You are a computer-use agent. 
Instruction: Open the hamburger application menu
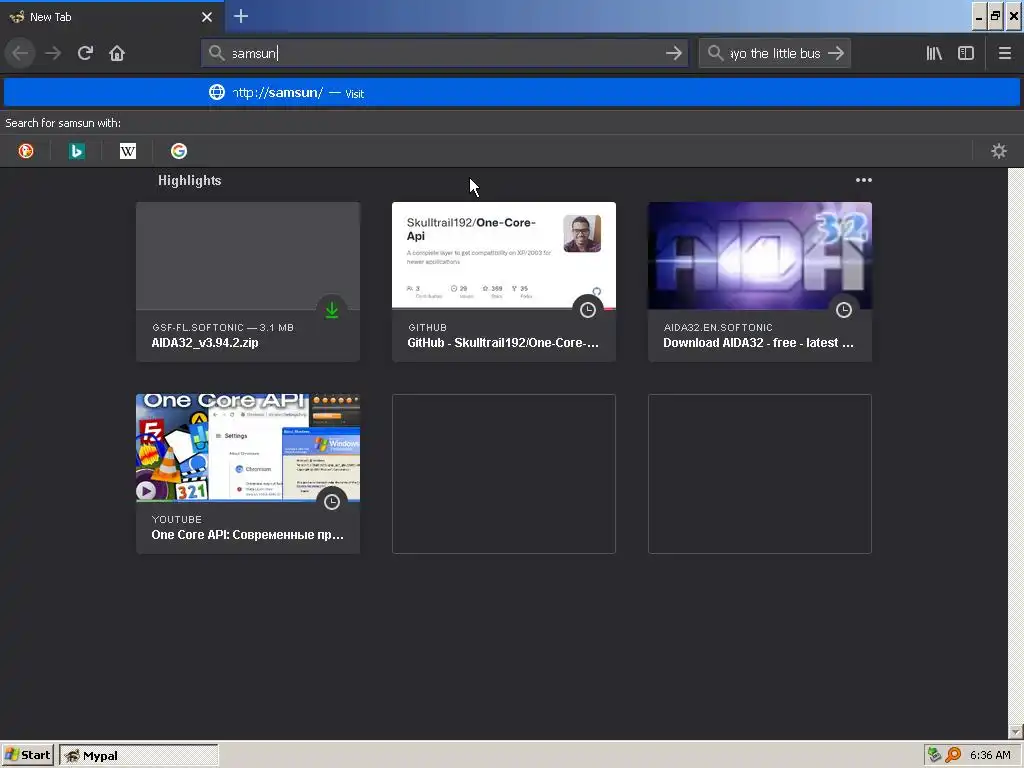coord(1004,53)
